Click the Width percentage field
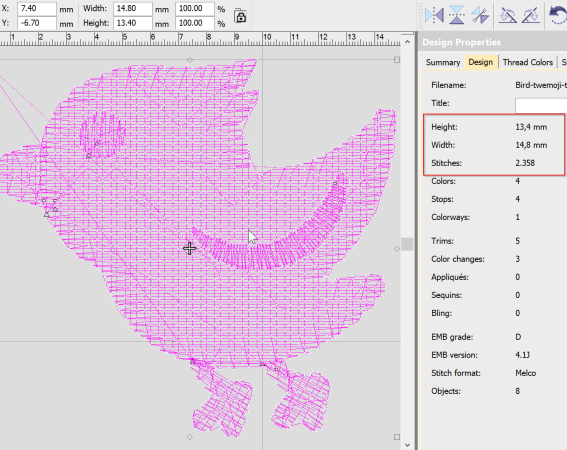Image resolution: width=567 pixels, height=450 pixels. (x=195, y=8)
